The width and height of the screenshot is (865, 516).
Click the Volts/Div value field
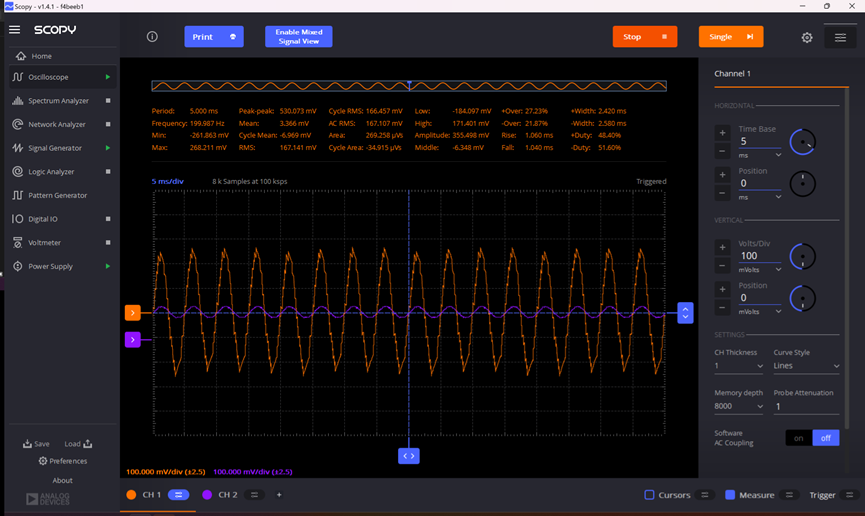[760, 256]
